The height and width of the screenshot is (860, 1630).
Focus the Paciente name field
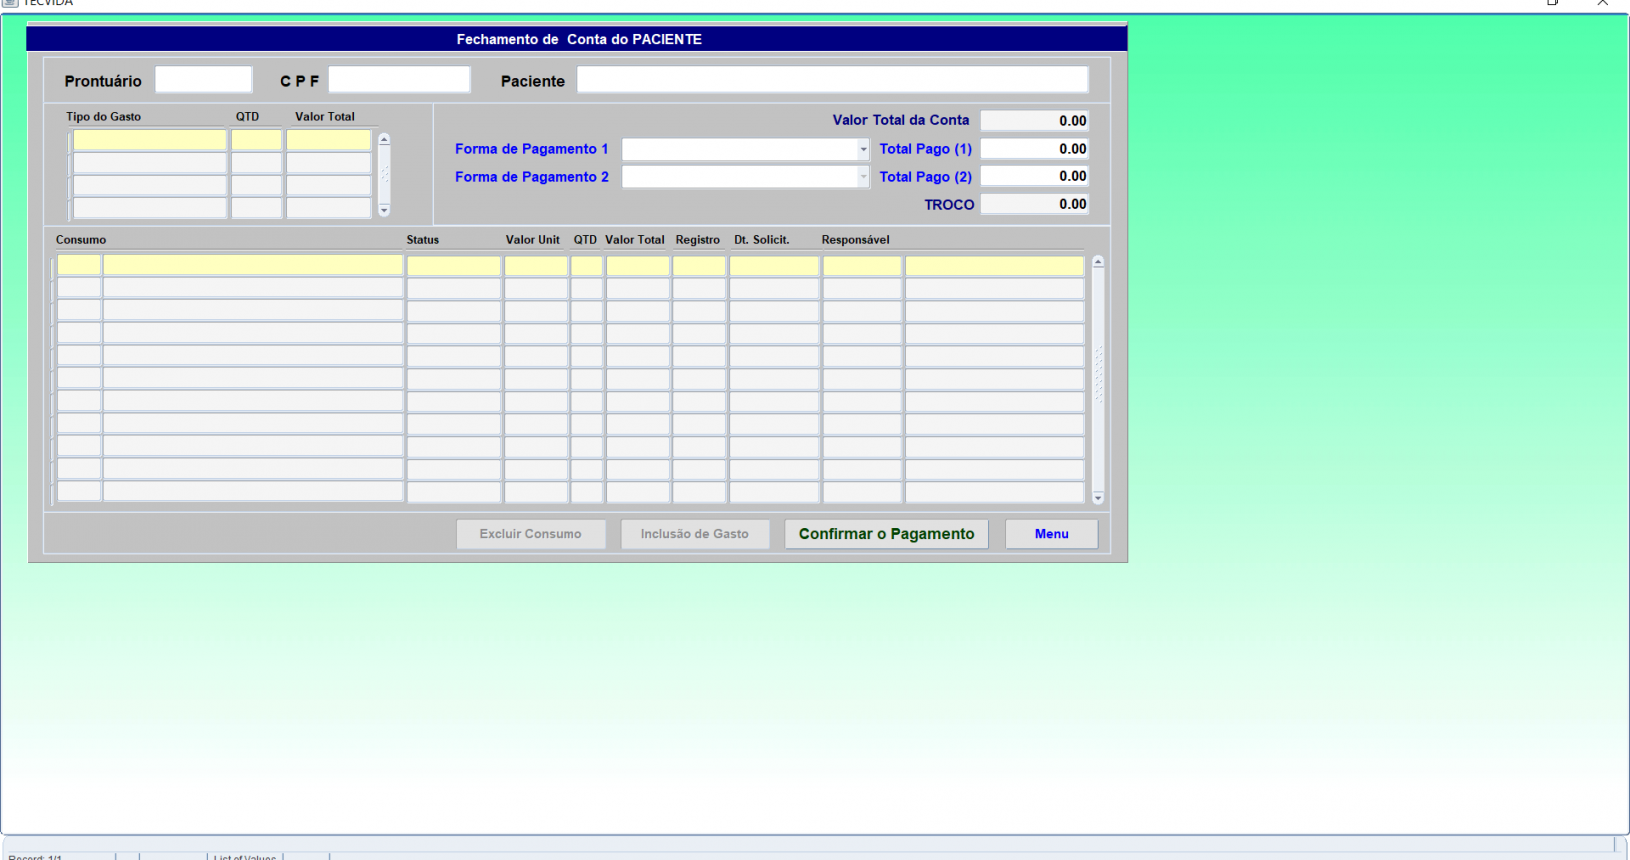pos(832,80)
